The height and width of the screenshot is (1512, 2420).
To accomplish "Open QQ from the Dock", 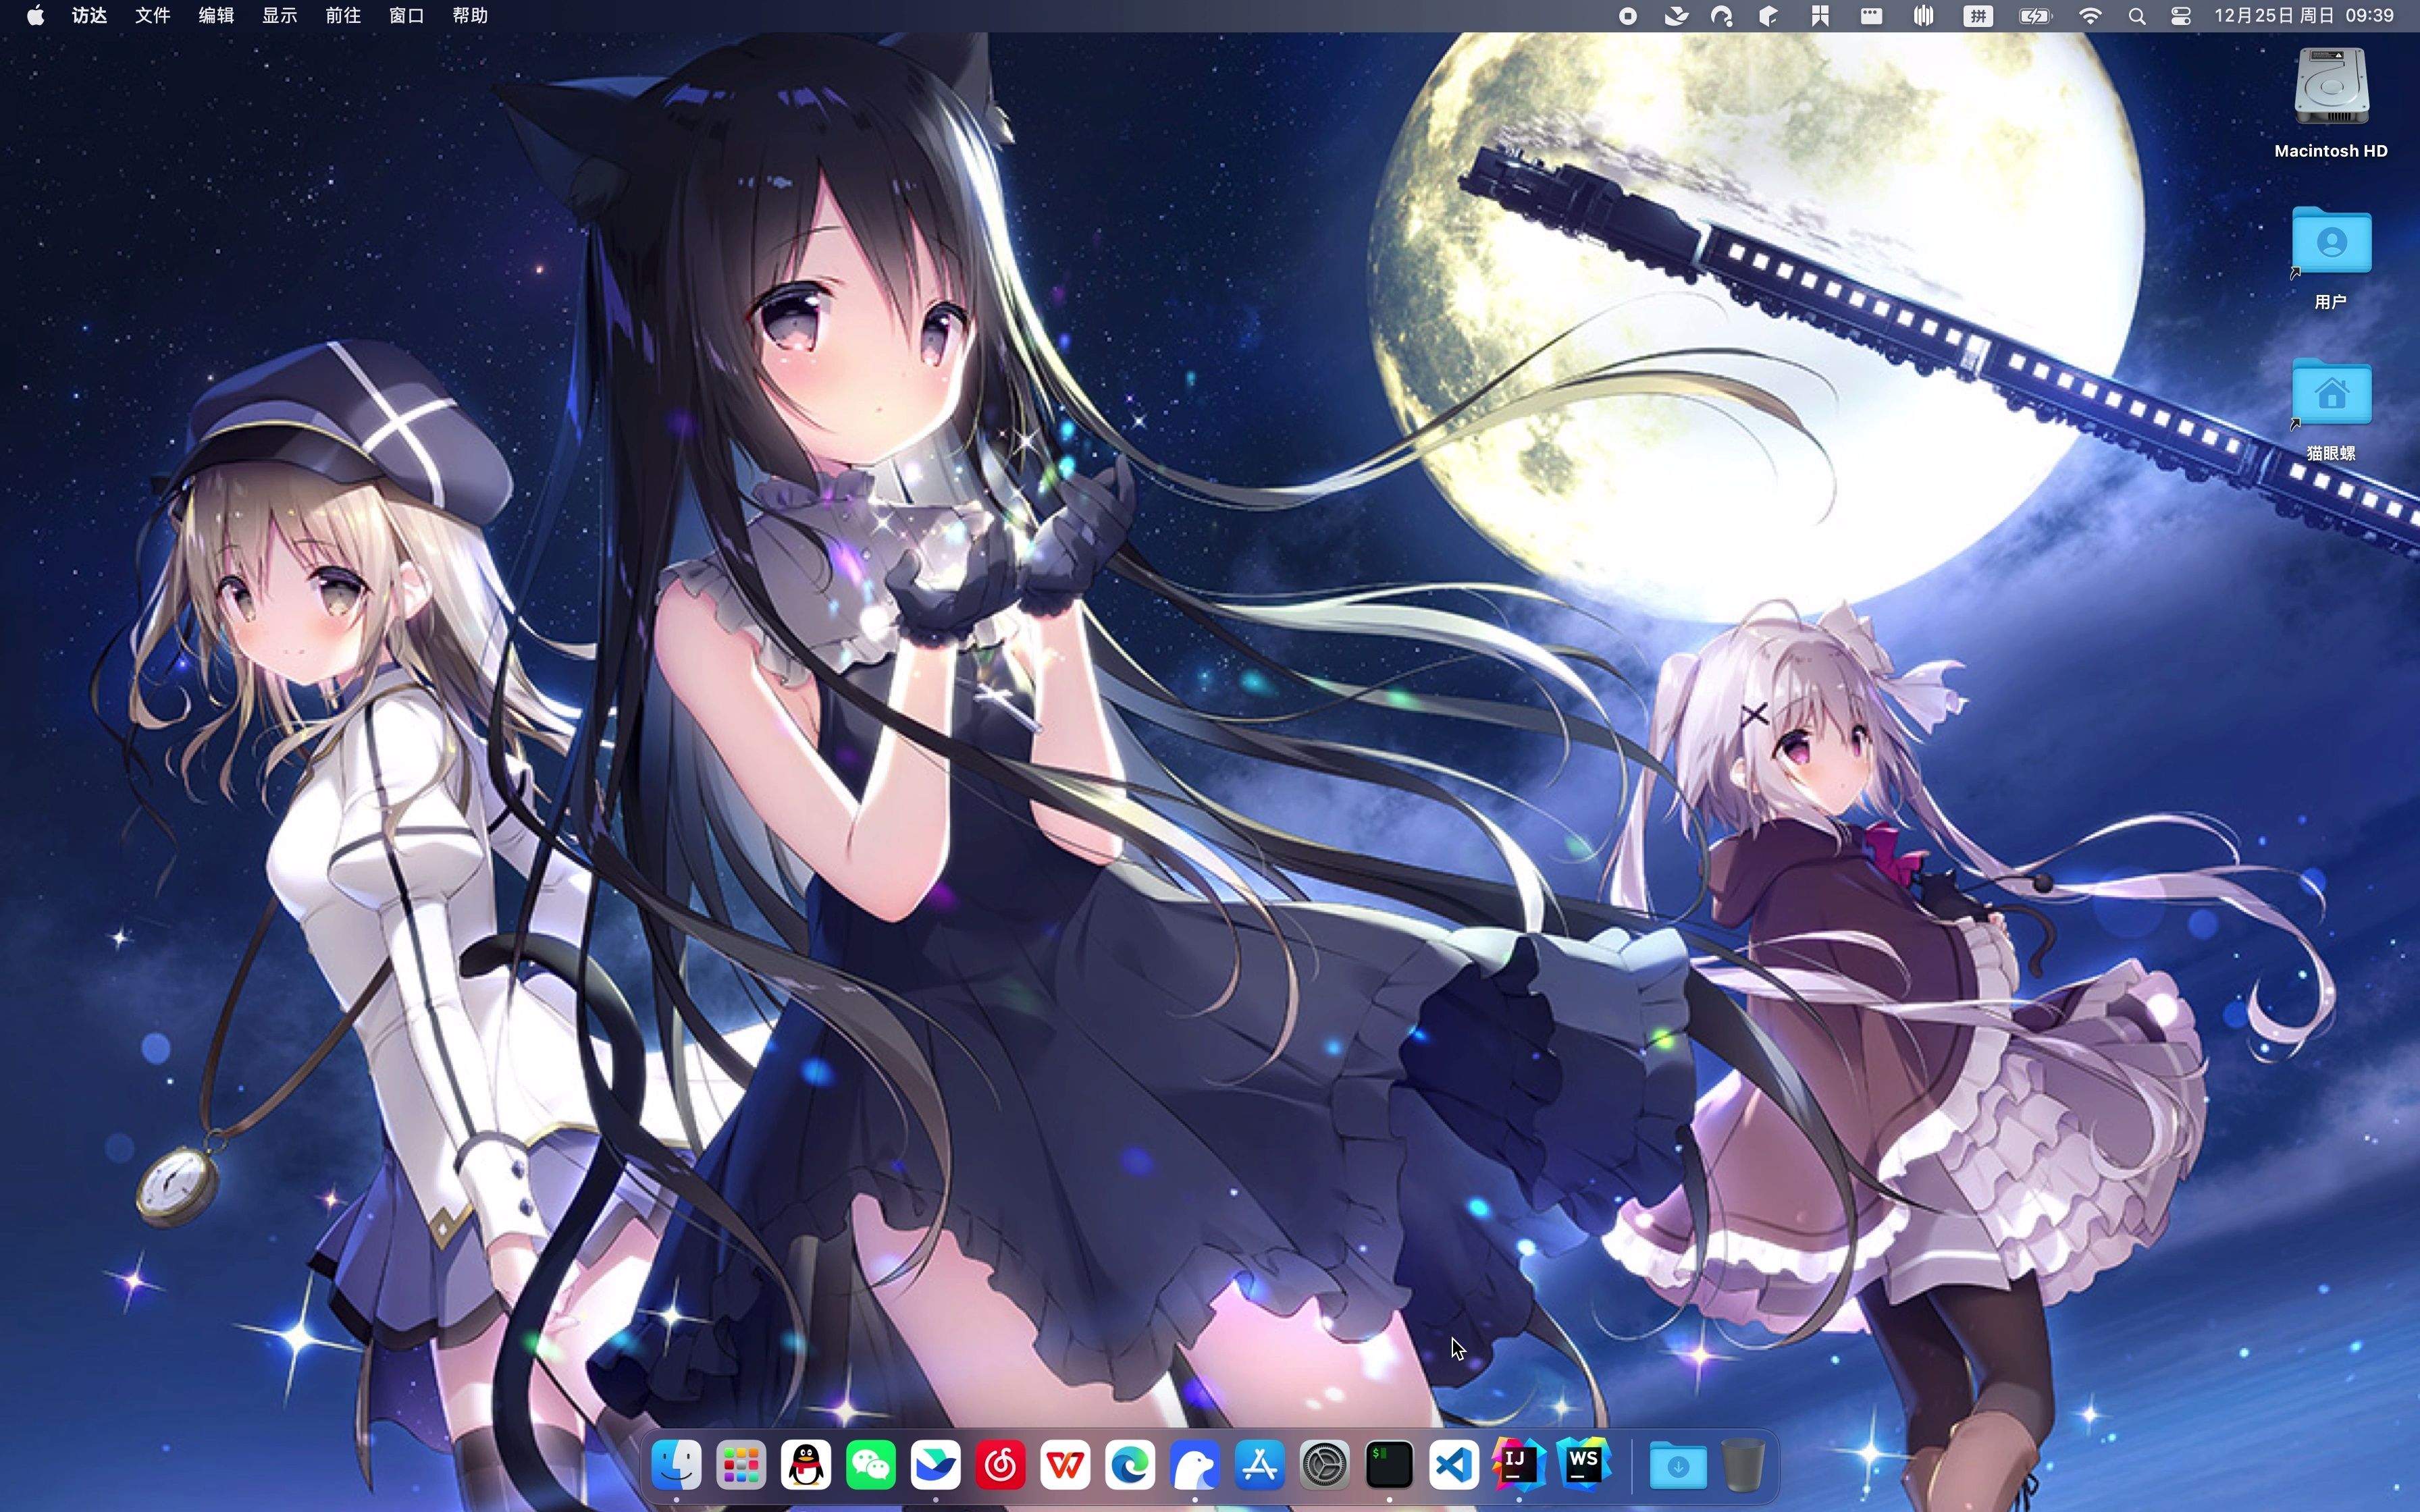I will pyautogui.click(x=806, y=1466).
